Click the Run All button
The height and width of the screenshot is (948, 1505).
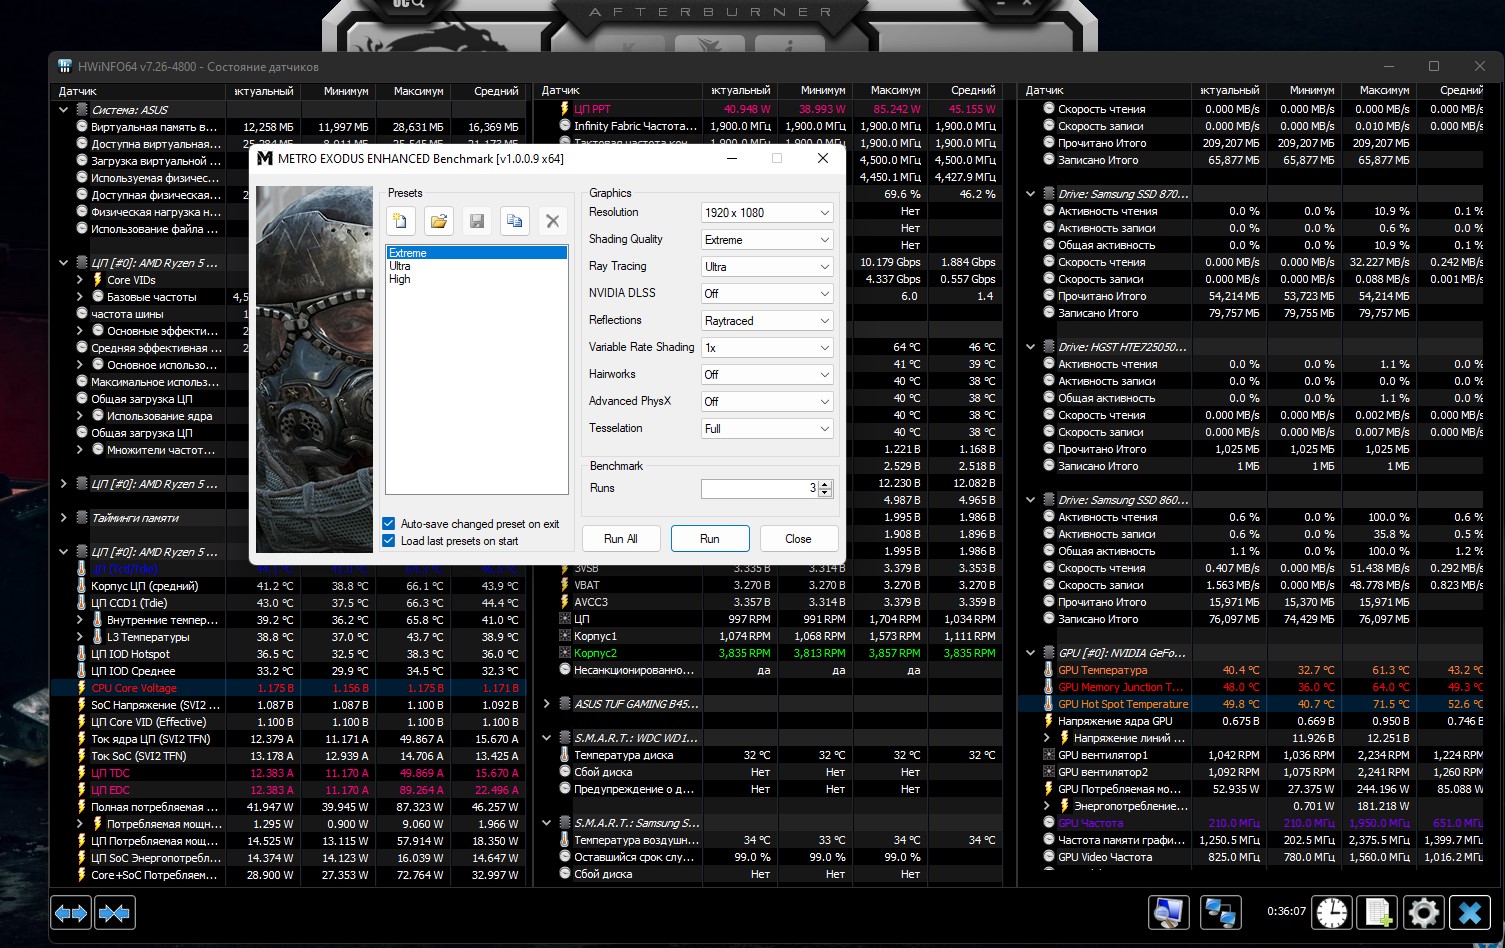[x=621, y=539]
